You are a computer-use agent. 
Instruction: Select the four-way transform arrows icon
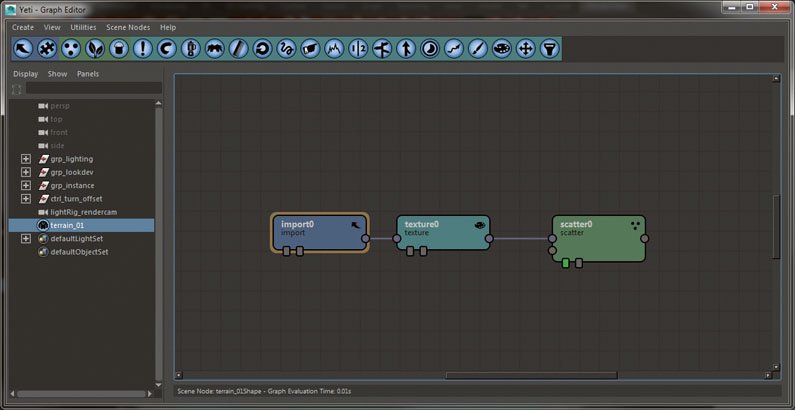coord(526,49)
